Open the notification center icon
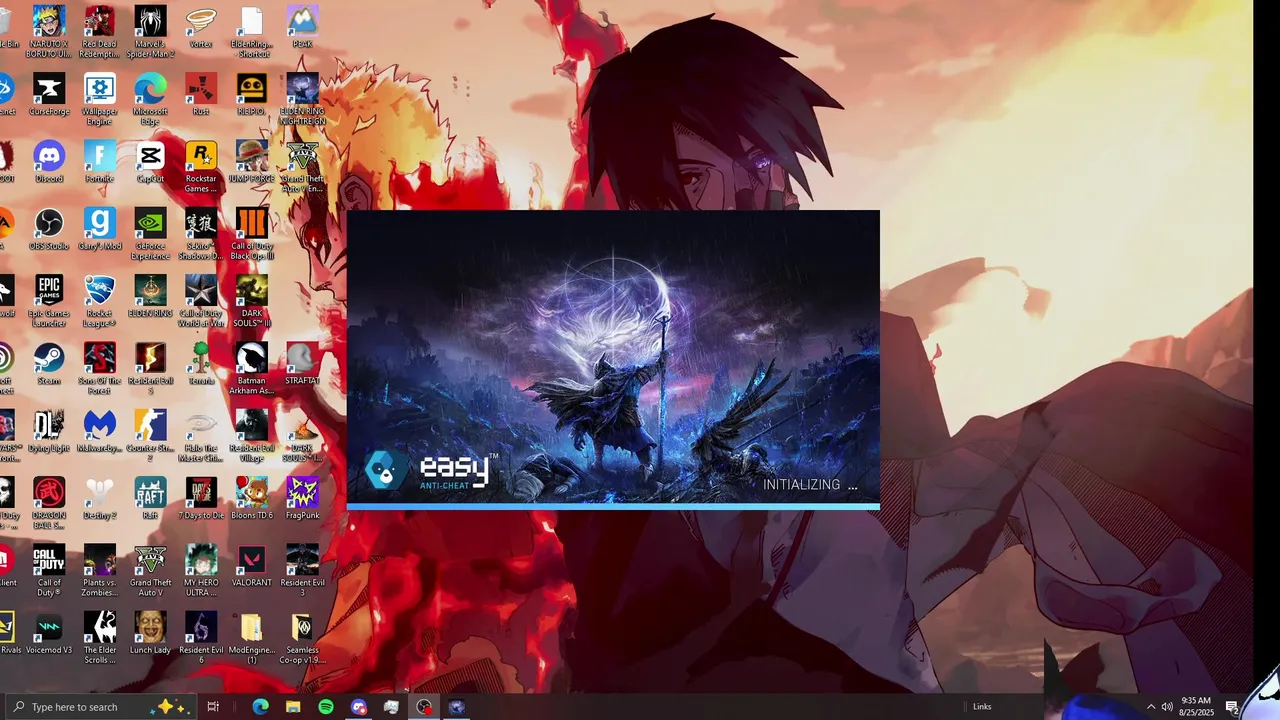 [1233, 707]
